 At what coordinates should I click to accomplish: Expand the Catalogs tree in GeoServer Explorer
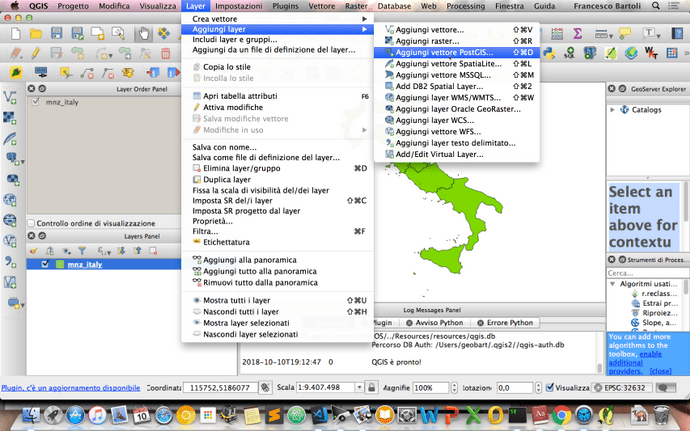[612, 110]
